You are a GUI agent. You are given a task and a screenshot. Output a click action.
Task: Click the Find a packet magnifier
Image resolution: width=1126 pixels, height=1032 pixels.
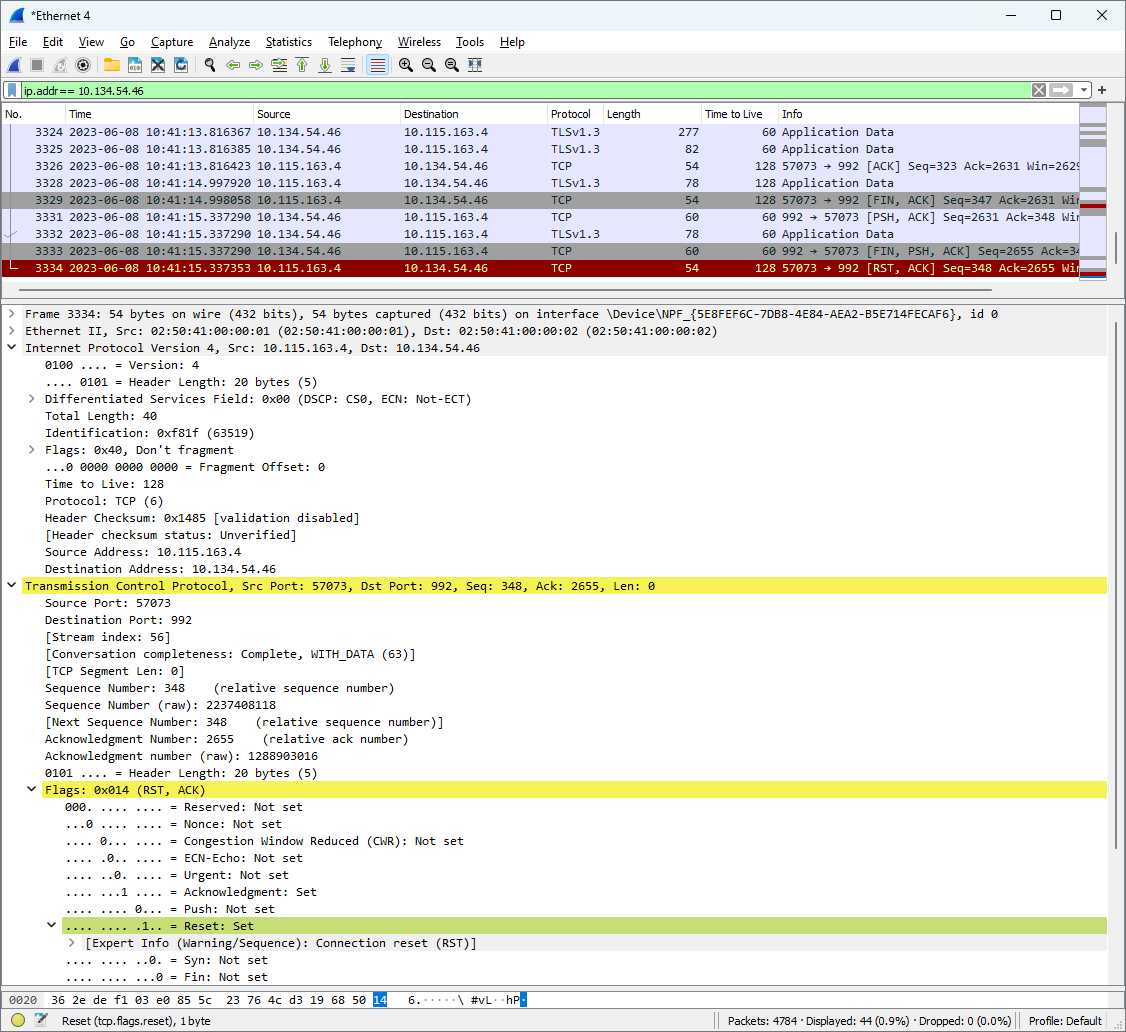pyautogui.click(x=210, y=65)
